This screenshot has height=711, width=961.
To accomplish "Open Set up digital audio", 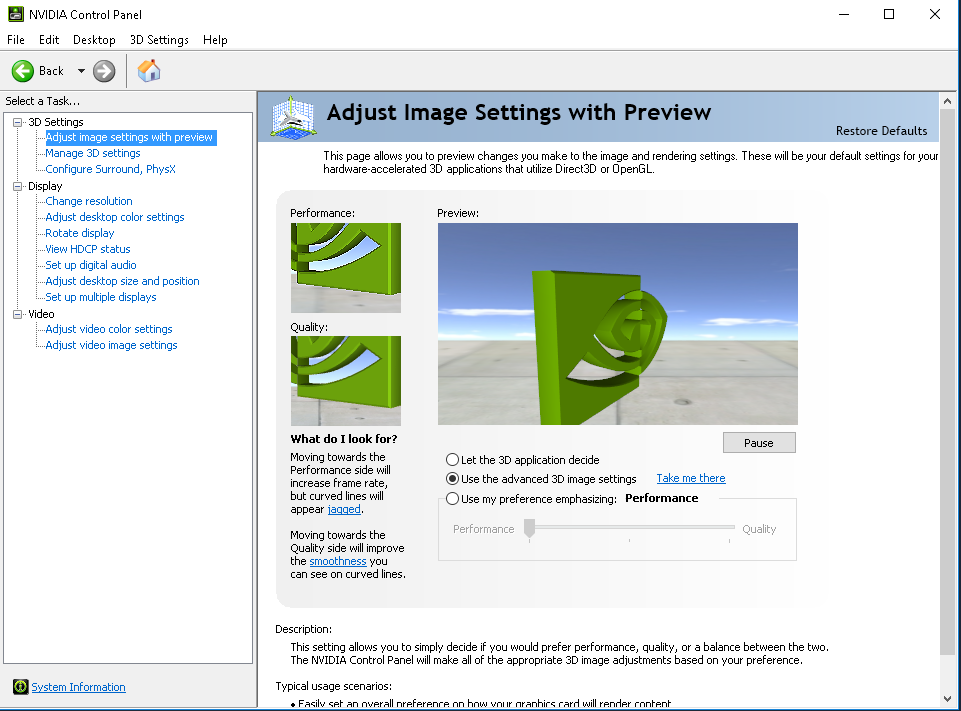I will click(91, 265).
